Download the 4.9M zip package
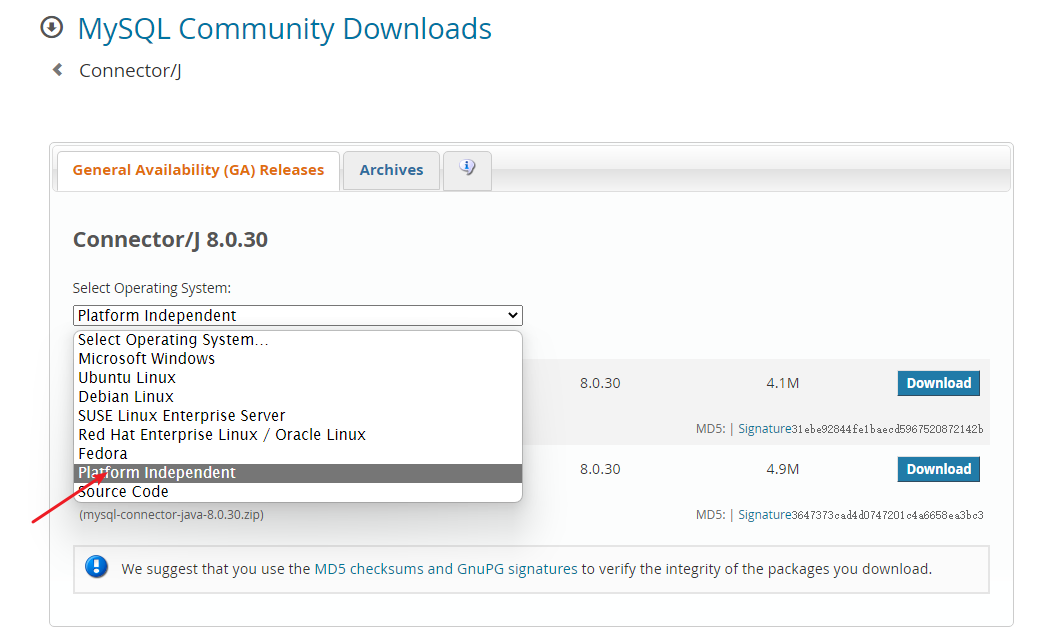Viewport: 1046px width, 634px height. 938,469
